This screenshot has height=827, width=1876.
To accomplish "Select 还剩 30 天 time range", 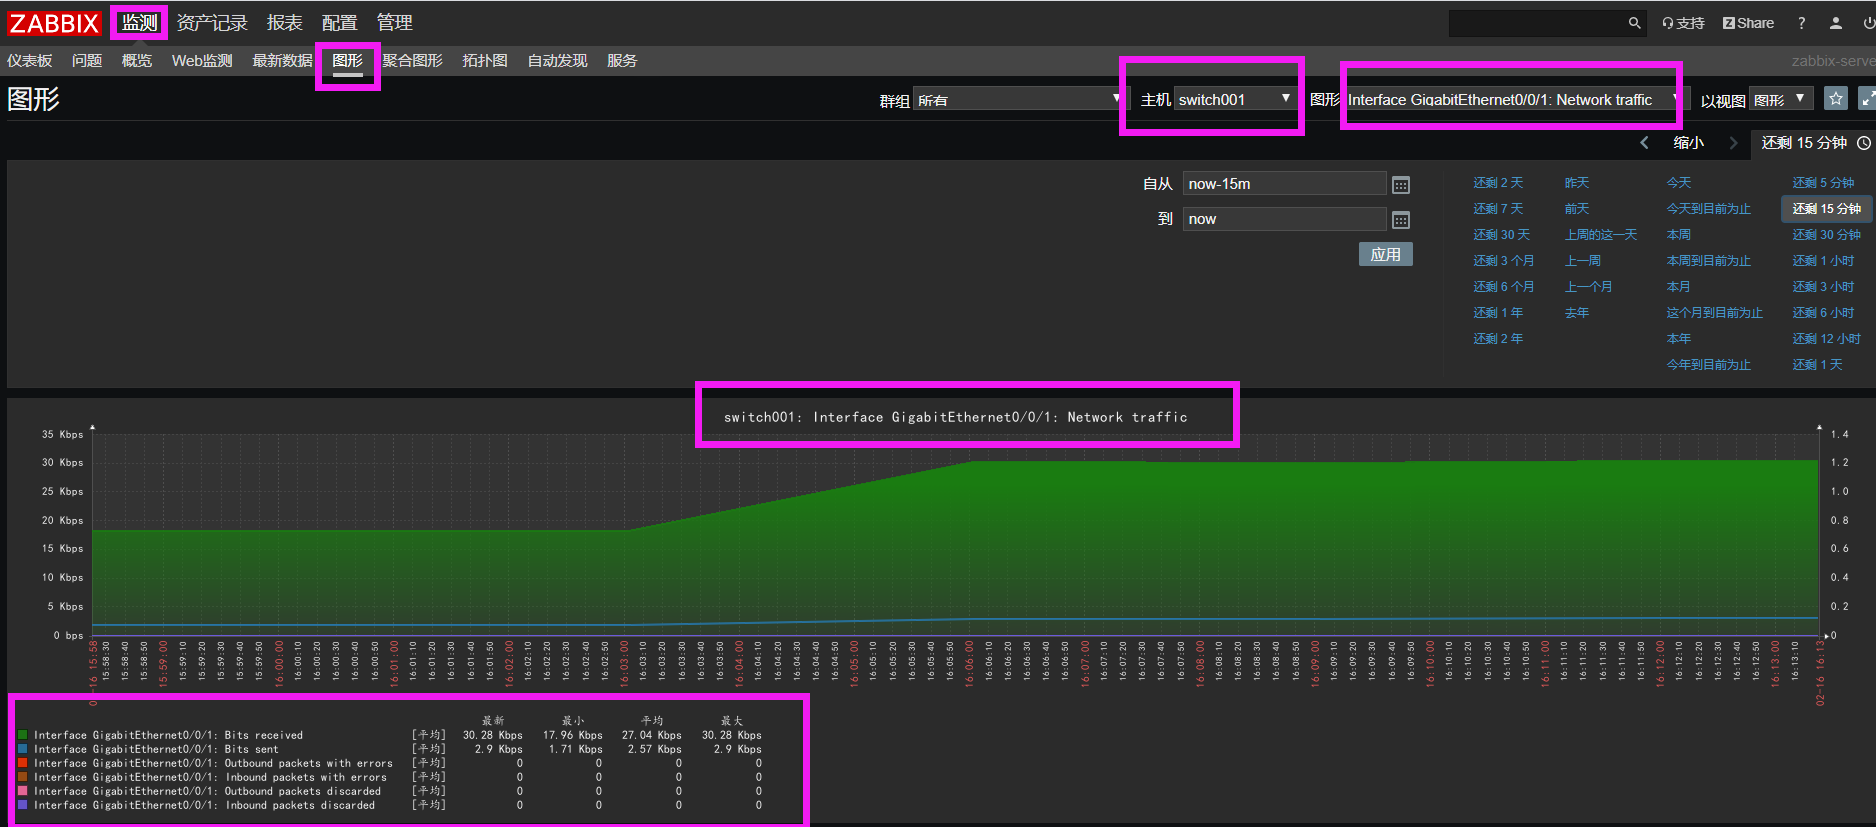I will [1501, 235].
